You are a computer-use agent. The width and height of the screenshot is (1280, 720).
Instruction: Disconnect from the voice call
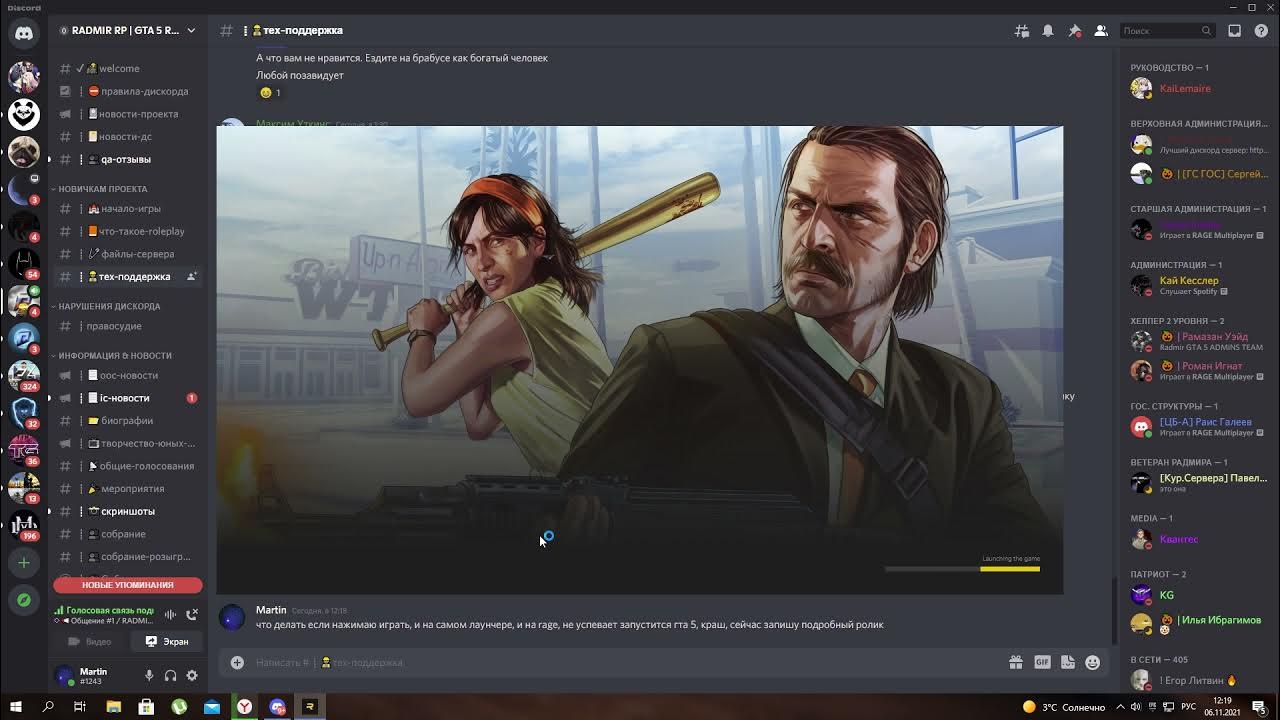pyautogui.click(x=192, y=614)
